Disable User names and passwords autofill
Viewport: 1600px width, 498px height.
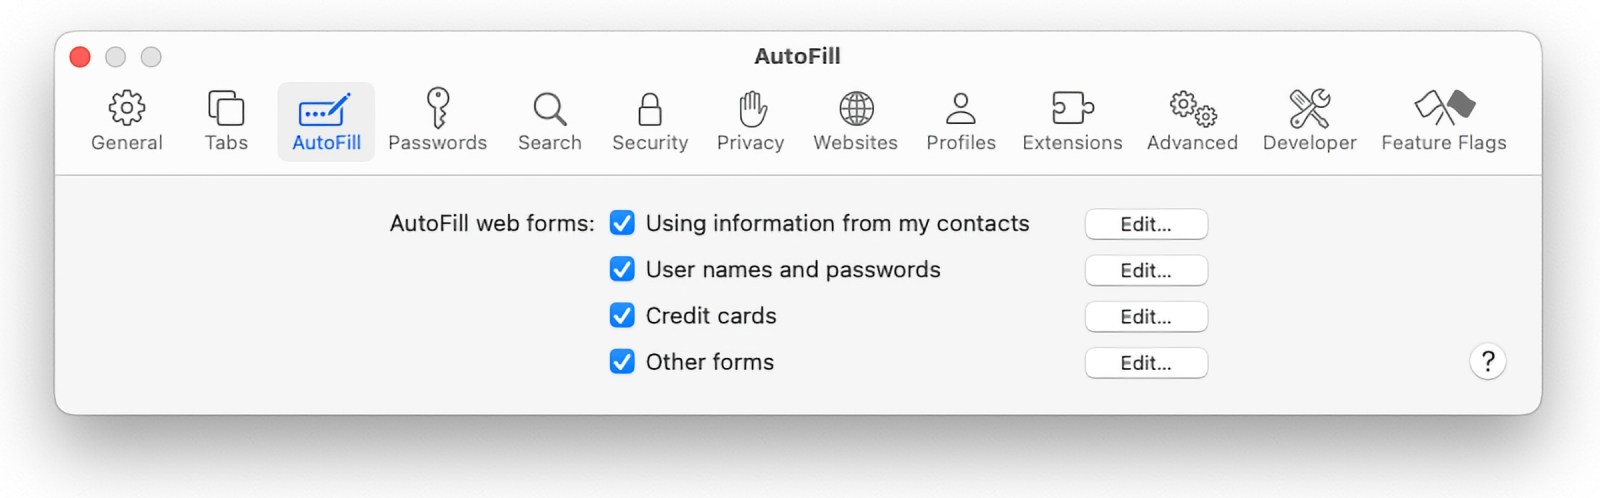pyautogui.click(x=622, y=269)
